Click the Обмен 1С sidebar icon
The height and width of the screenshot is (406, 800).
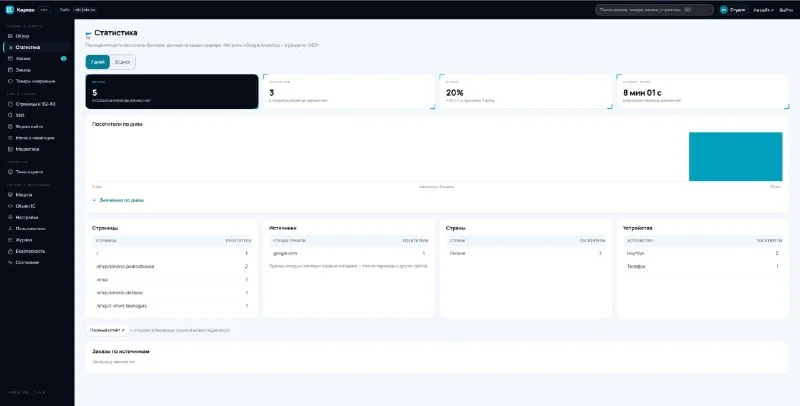pos(10,206)
